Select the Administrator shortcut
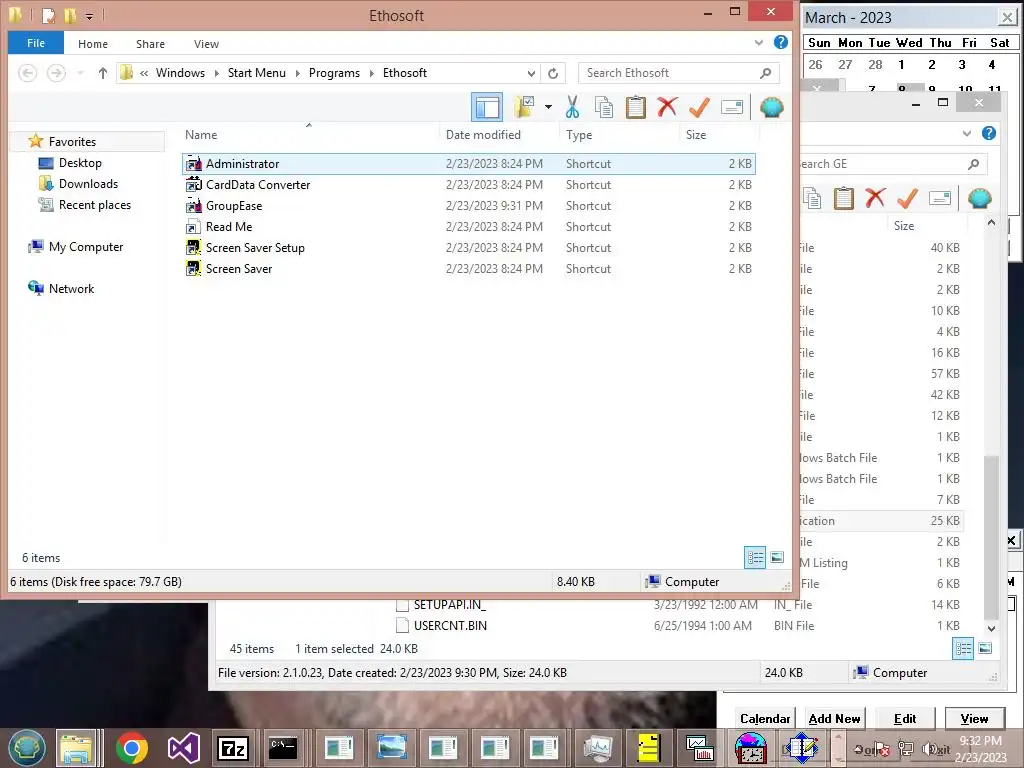This screenshot has width=1024, height=768. [x=468, y=164]
